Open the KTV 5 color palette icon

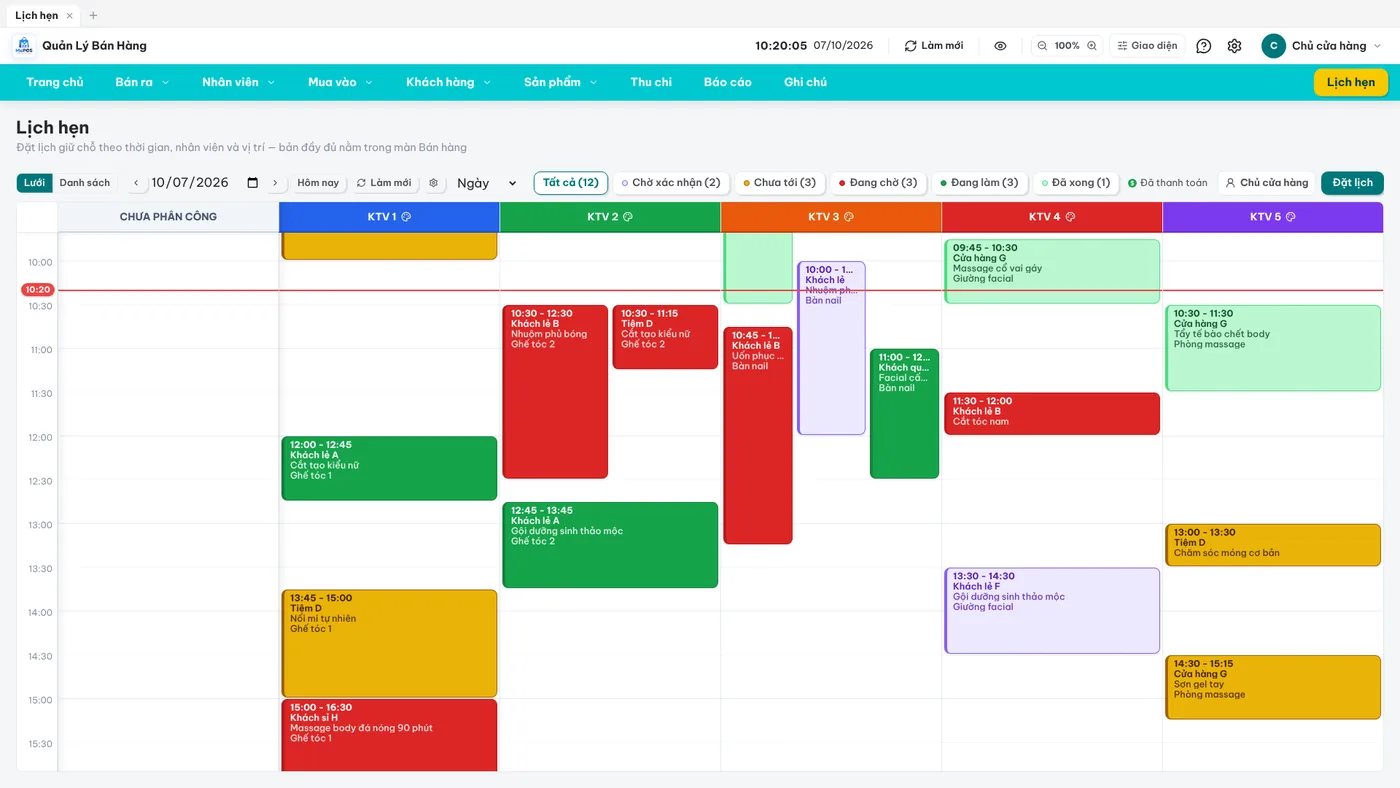1291,217
